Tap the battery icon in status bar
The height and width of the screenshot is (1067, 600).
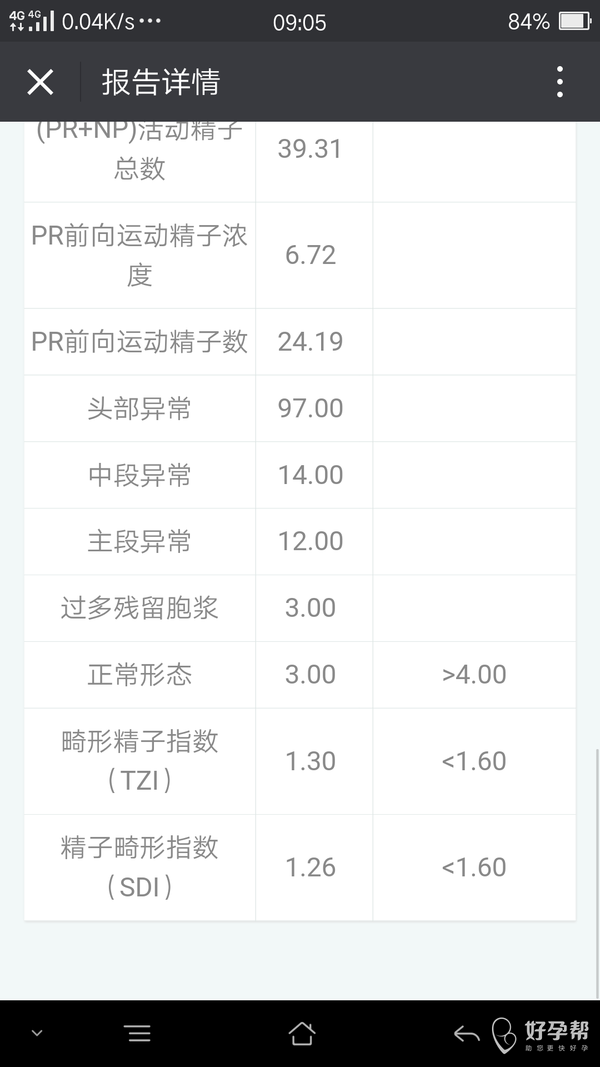575,21
